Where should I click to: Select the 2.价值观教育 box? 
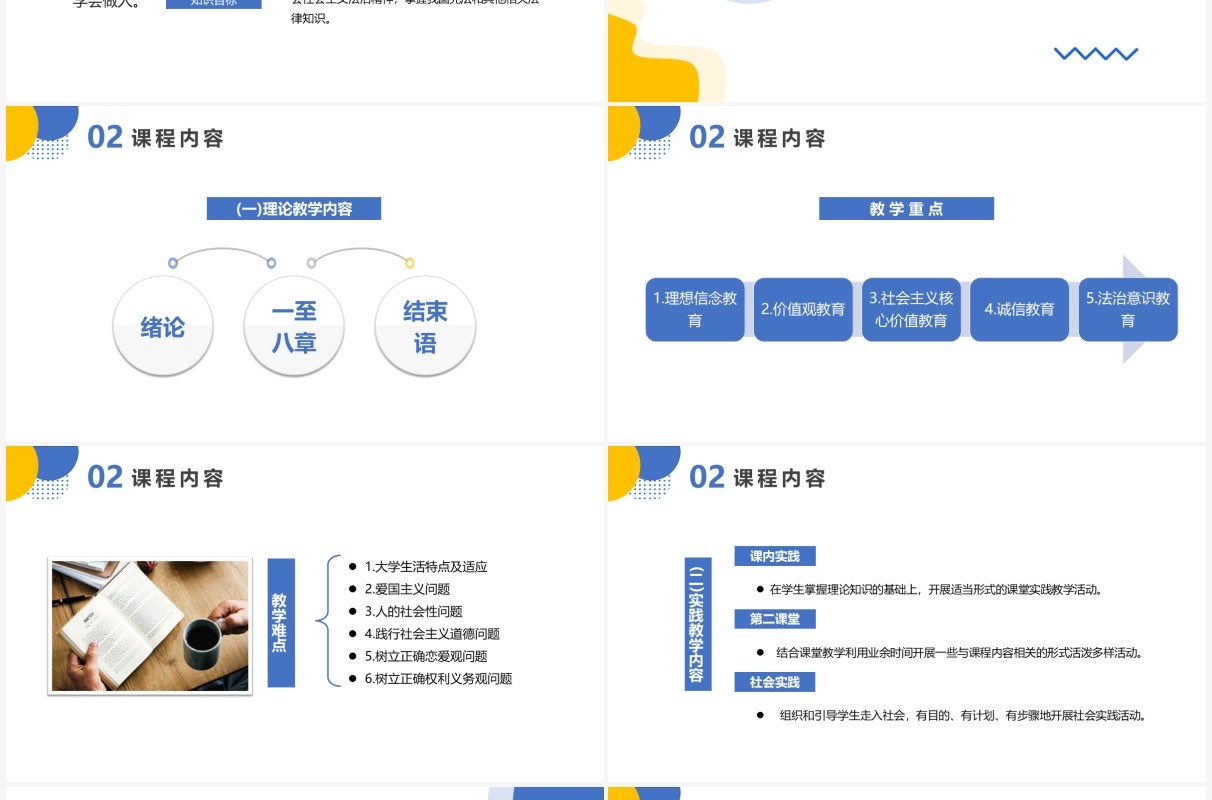coord(803,309)
